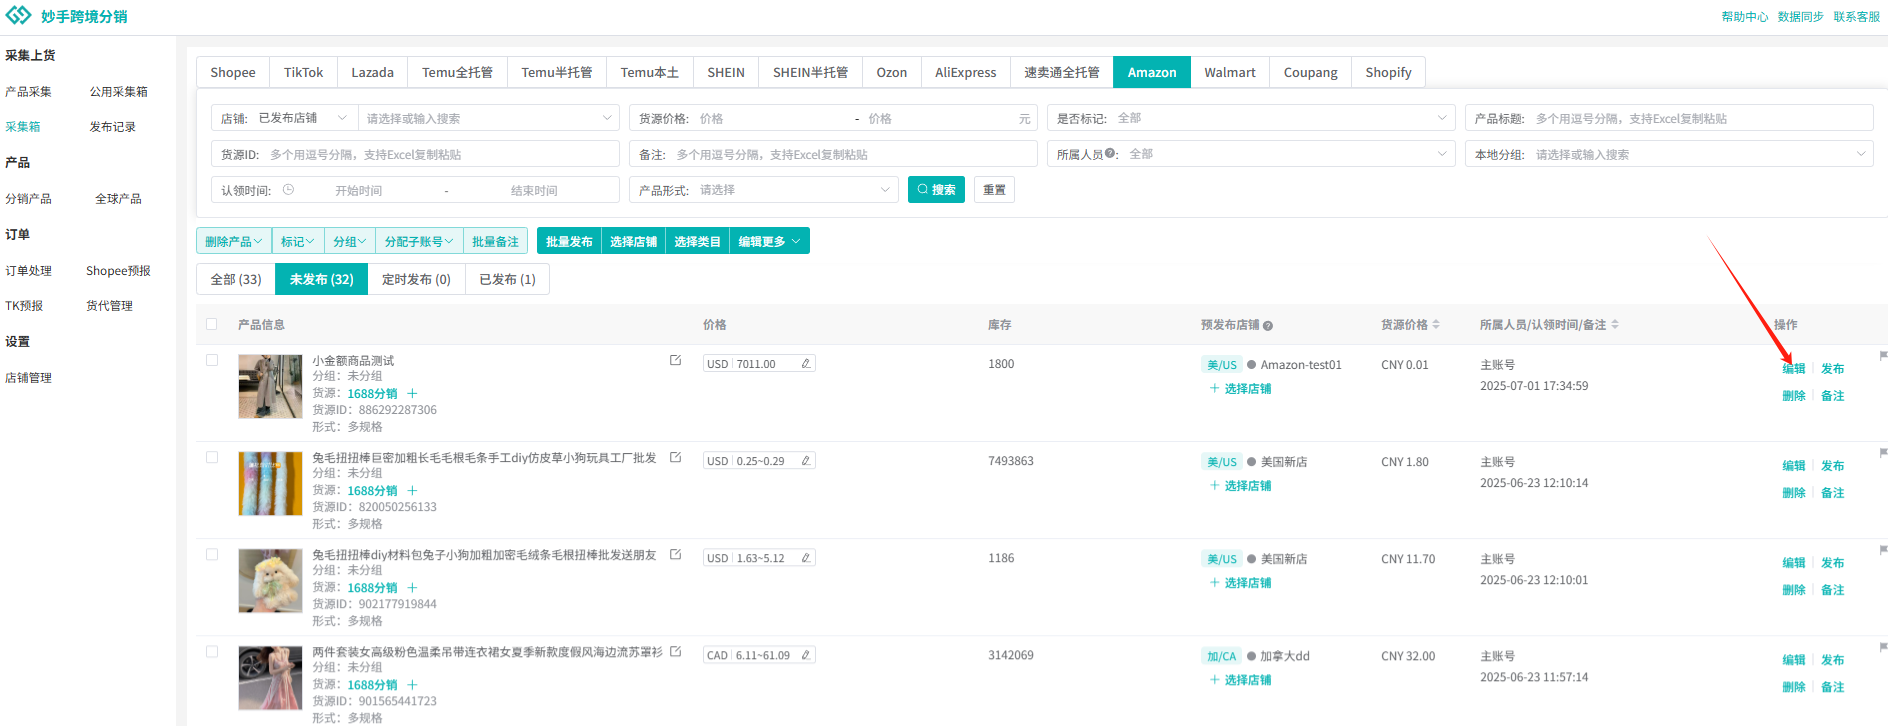
Task: Open store search dropdown 请选择或输入搜索
Action: [488, 118]
